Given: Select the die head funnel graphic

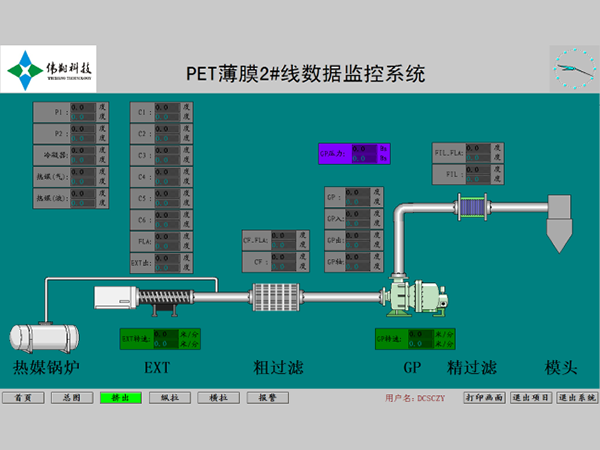Looking at the screenshot, I should [562, 226].
